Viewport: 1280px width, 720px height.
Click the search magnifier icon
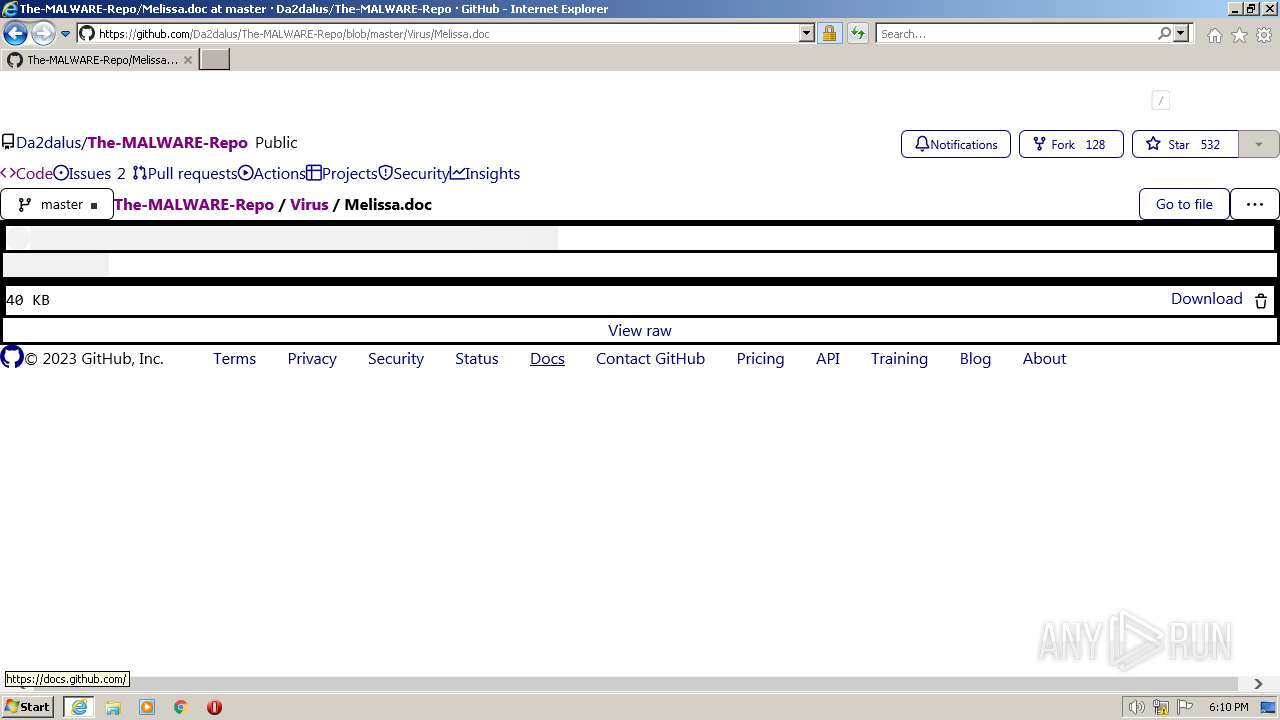(1164, 33)
